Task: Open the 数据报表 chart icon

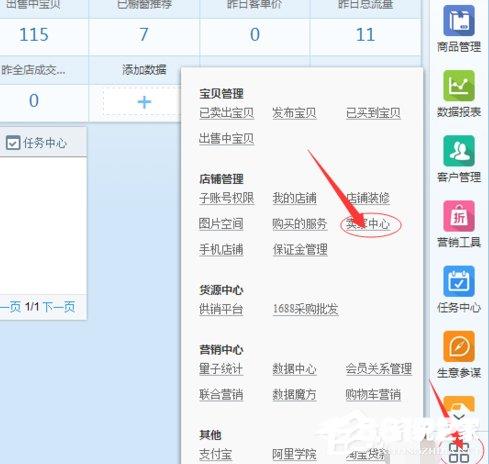Action: coord(459,86)
